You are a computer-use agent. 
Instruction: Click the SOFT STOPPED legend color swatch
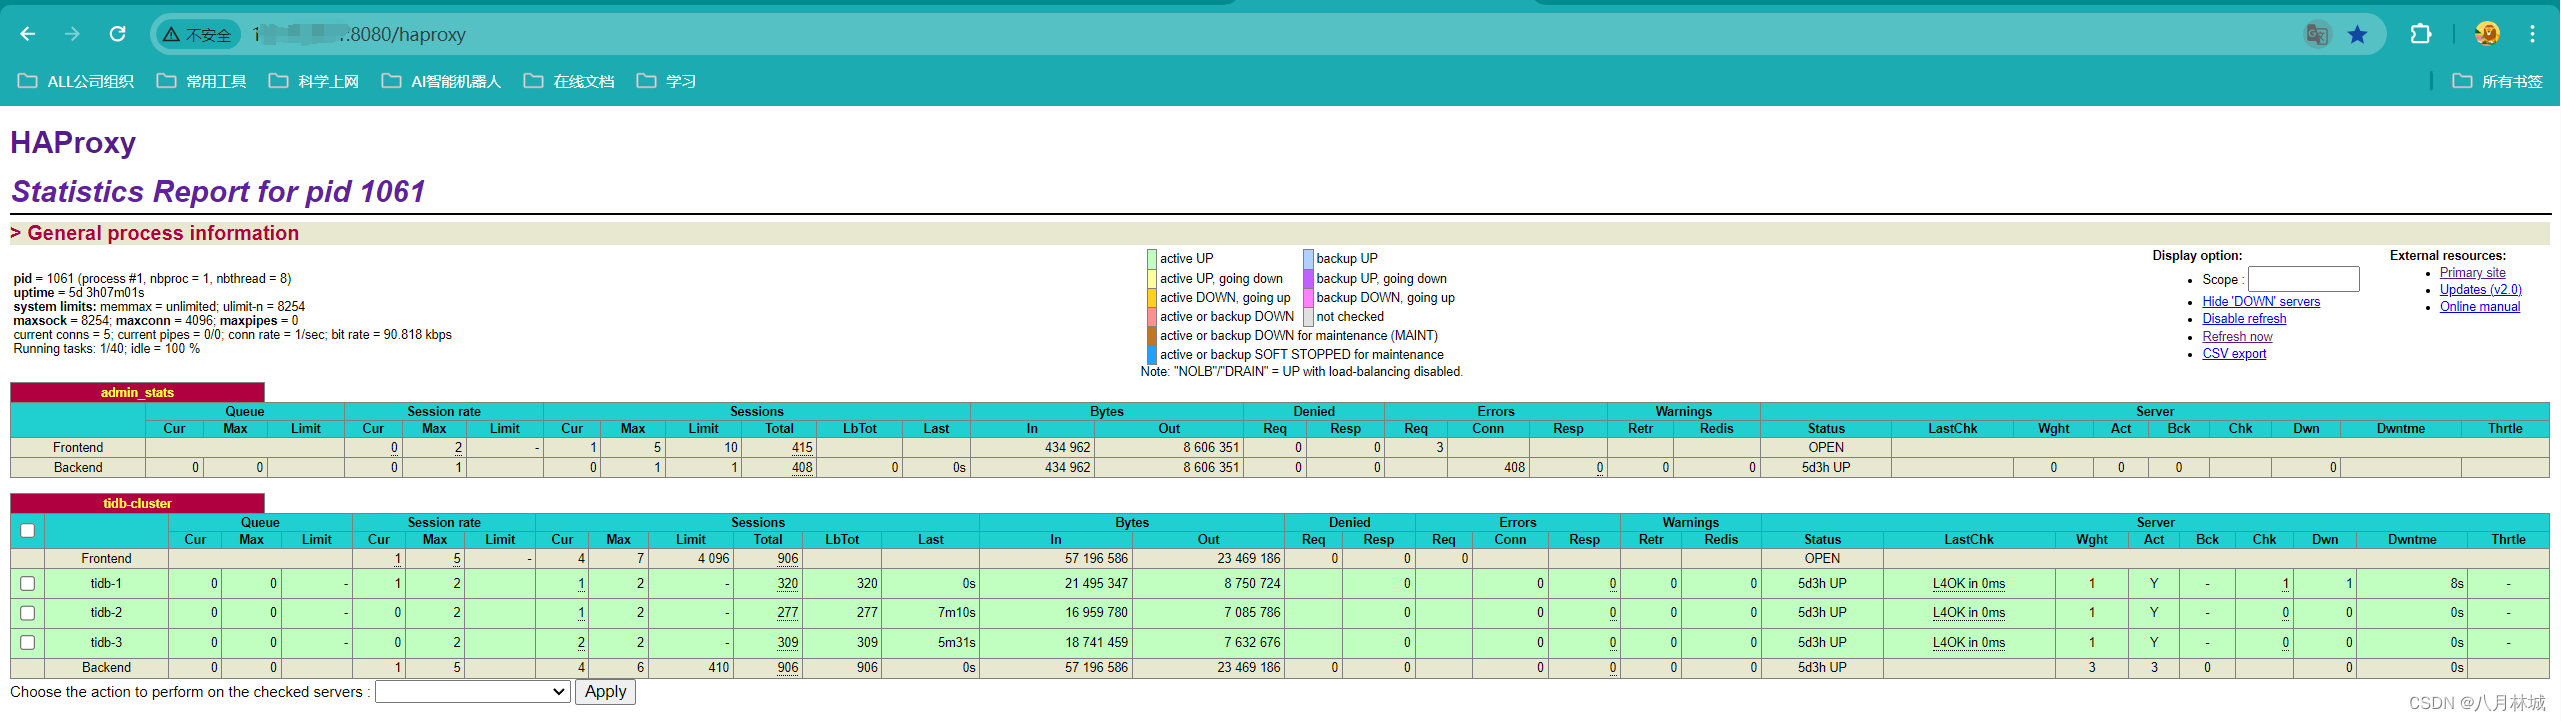coord(1151,354)
